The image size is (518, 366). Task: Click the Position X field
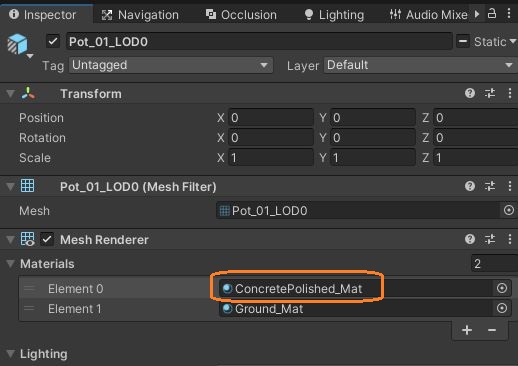(x=271, y=118)
